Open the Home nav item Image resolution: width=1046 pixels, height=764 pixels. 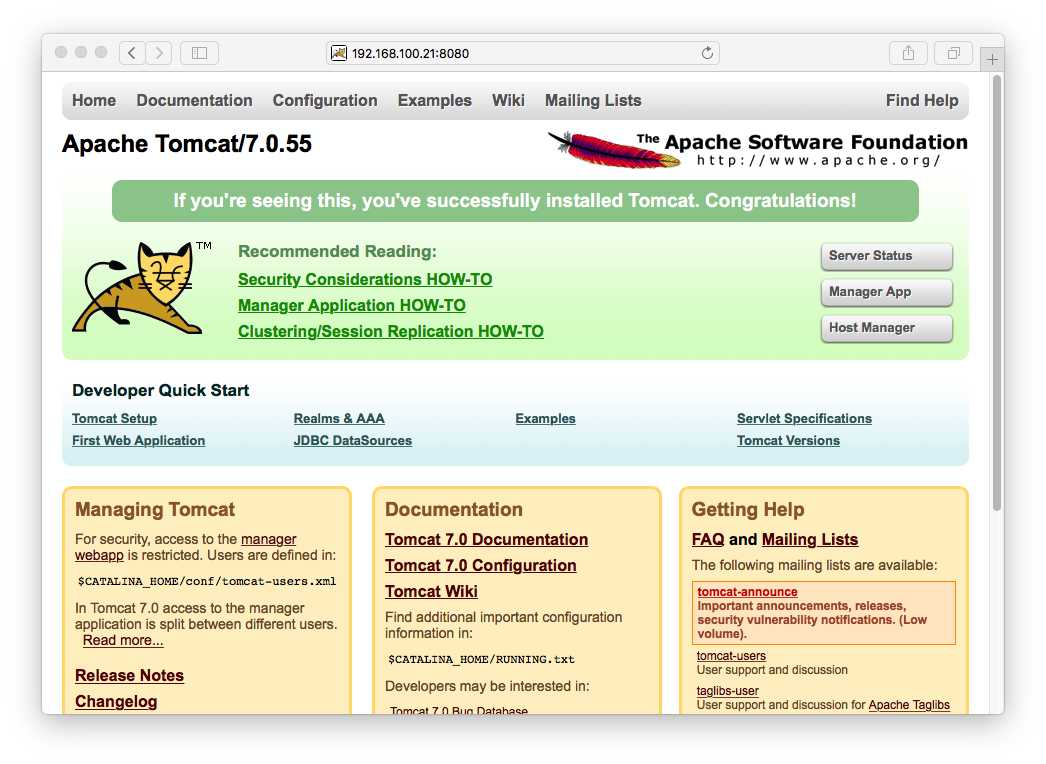[94, 100]
